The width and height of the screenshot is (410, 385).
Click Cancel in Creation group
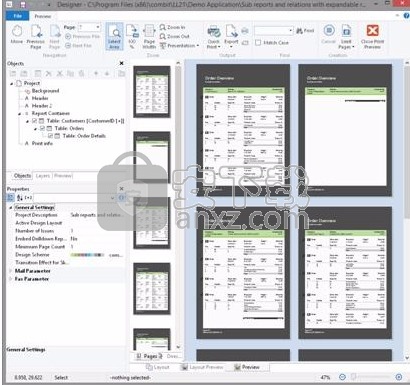(x=329, y=35)
